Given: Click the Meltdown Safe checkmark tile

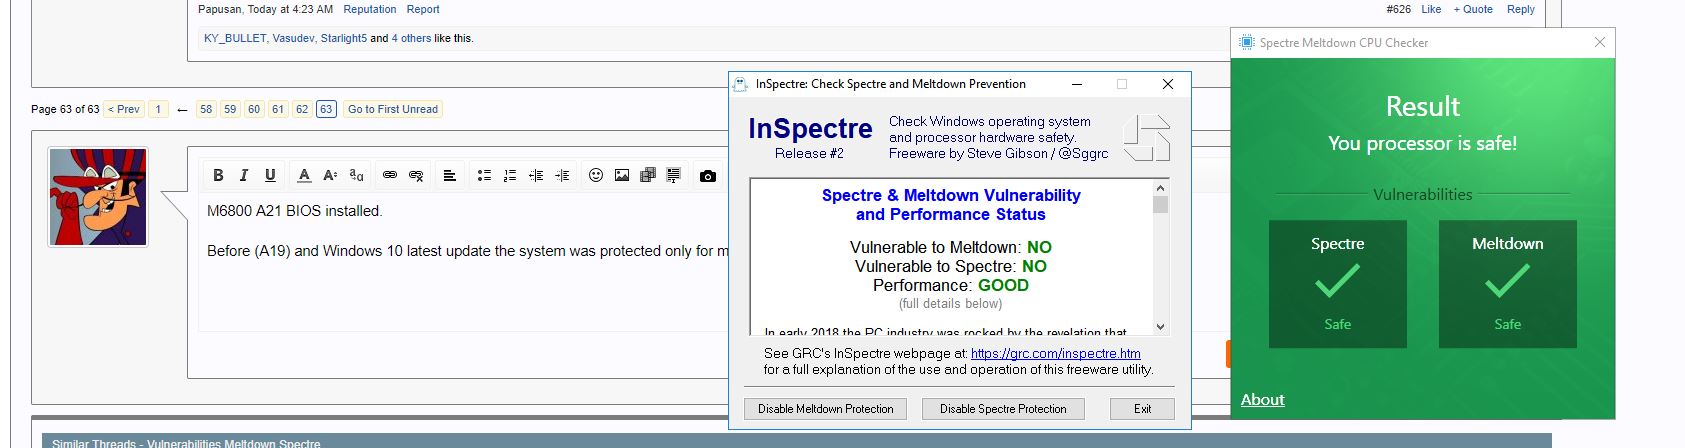Looking at the screenshot, I should (x=1508, y=284).
